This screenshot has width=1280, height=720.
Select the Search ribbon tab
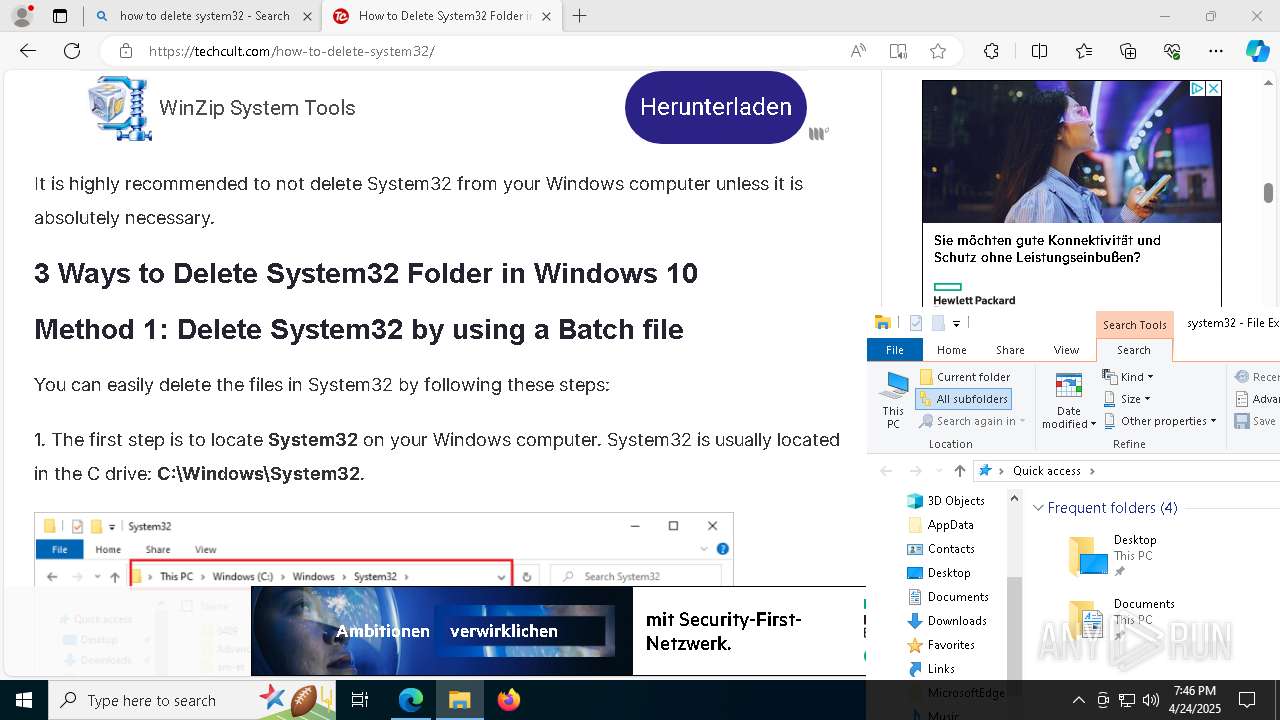click(x=1134, y=350)
